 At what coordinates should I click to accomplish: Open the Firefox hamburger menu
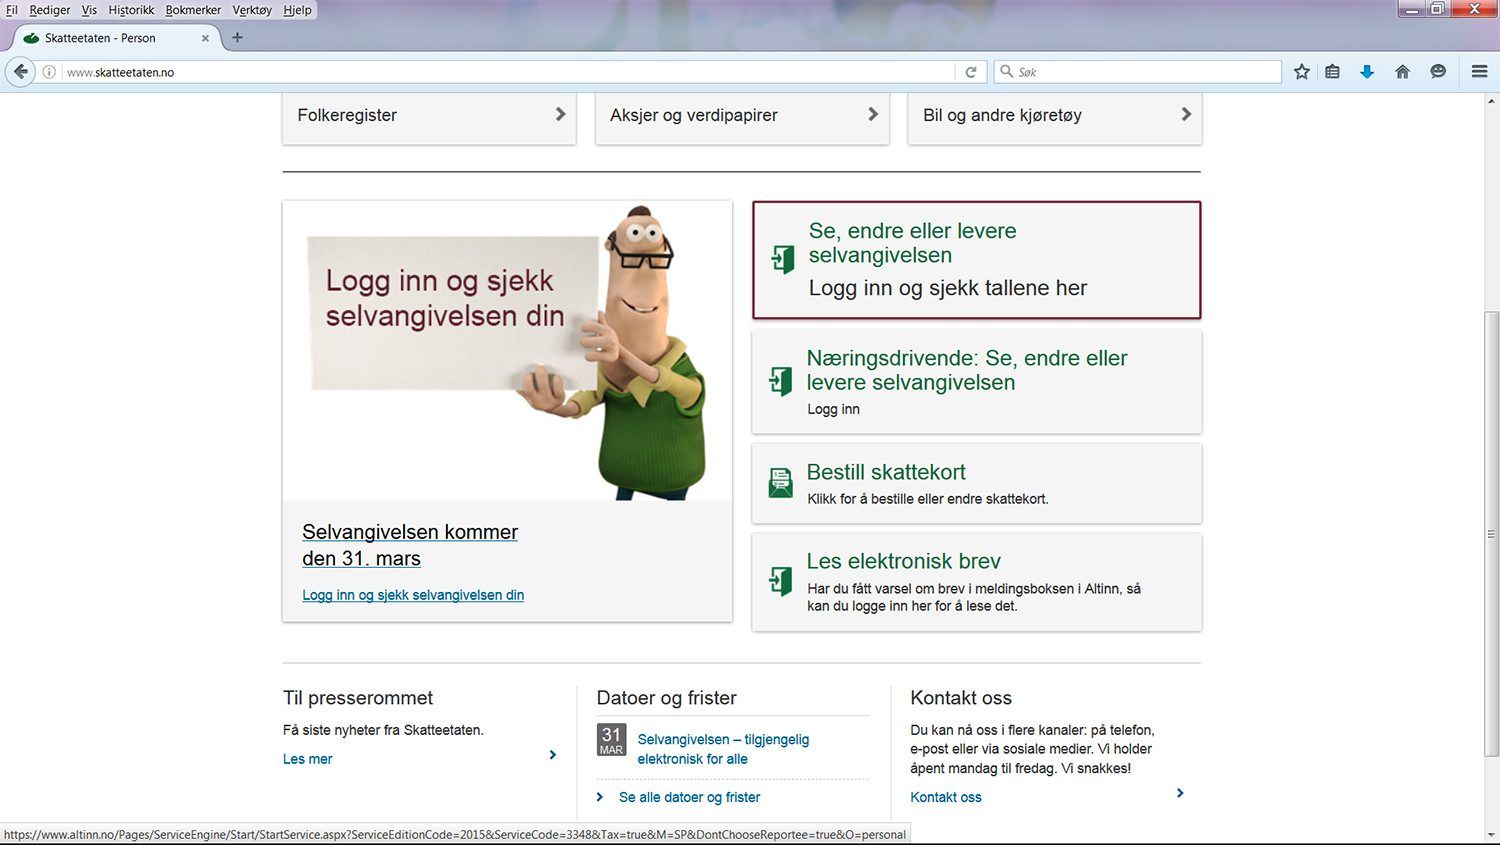pyautogui.click(x=1479, y=72)
